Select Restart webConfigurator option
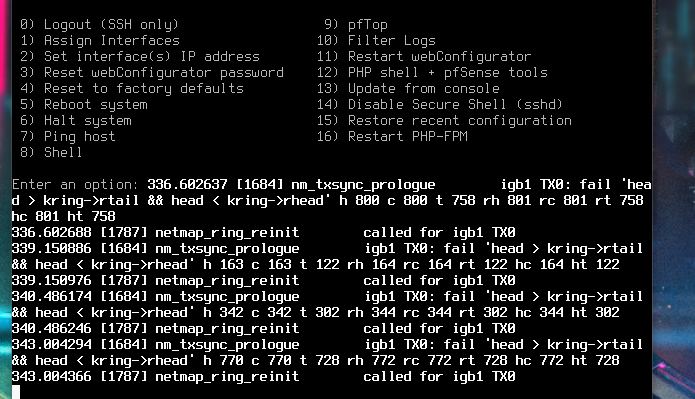Viewport: 695px width, 399px height. [x=424, y=57]
